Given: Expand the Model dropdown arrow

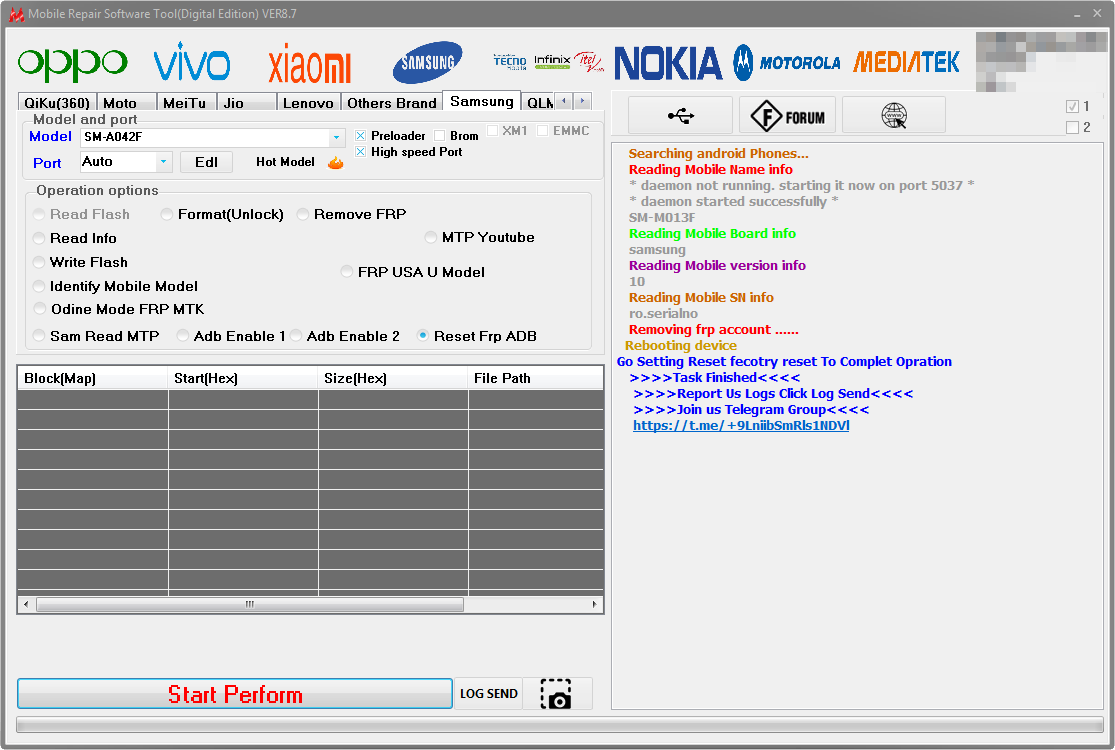Looking at the screenshot, I should pyautogui.click(x=336, y=137).
